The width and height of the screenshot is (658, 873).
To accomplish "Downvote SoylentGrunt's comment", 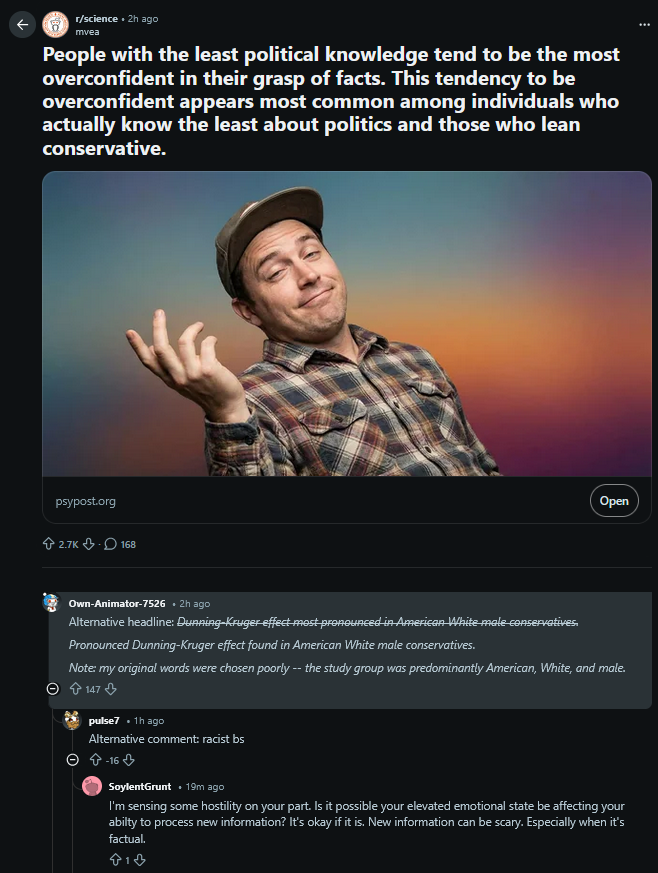I will [x=140, y=859].
